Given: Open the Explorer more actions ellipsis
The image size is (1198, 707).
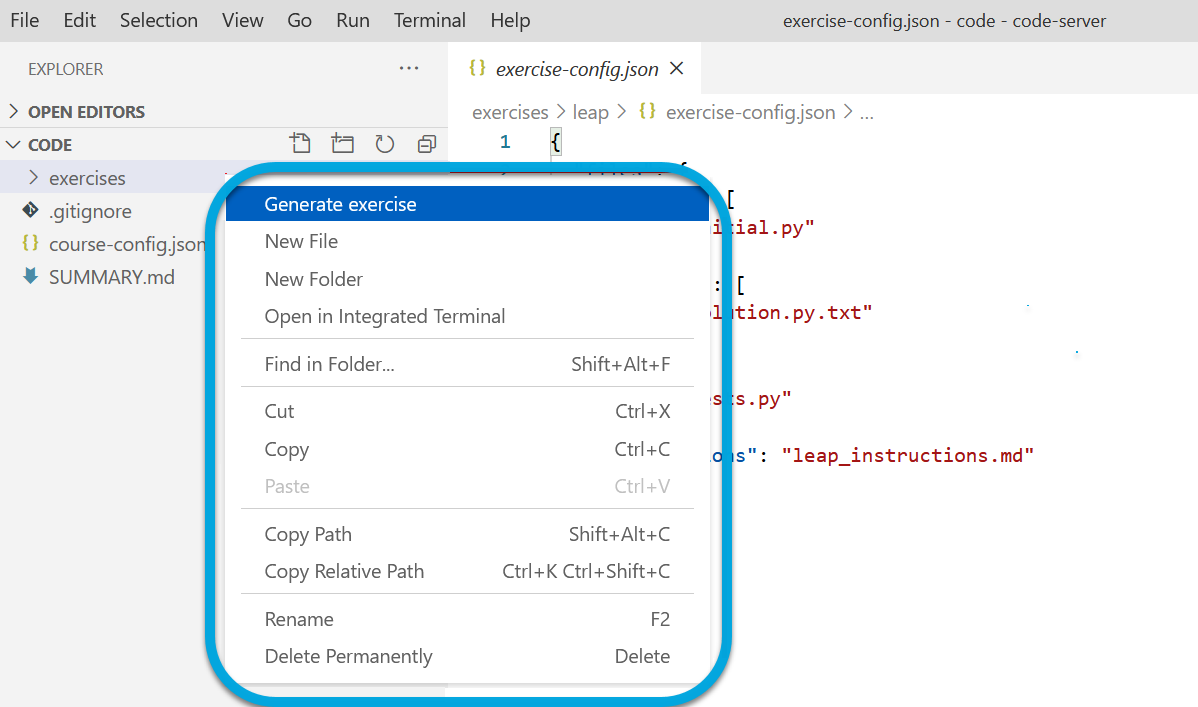Looking at the screenshot, I should tap(409, 69).
